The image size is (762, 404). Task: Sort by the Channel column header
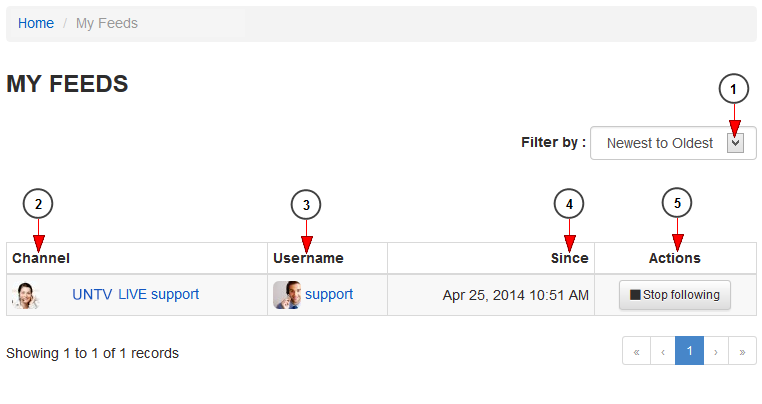pos(41,258)
